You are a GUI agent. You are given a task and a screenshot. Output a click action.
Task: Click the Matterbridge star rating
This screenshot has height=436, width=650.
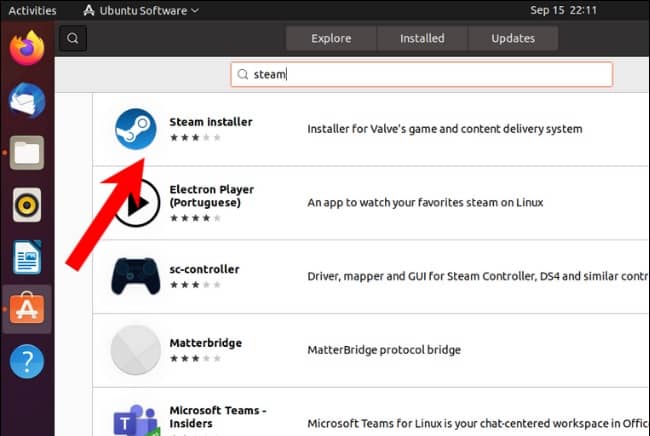click(195, 358)
